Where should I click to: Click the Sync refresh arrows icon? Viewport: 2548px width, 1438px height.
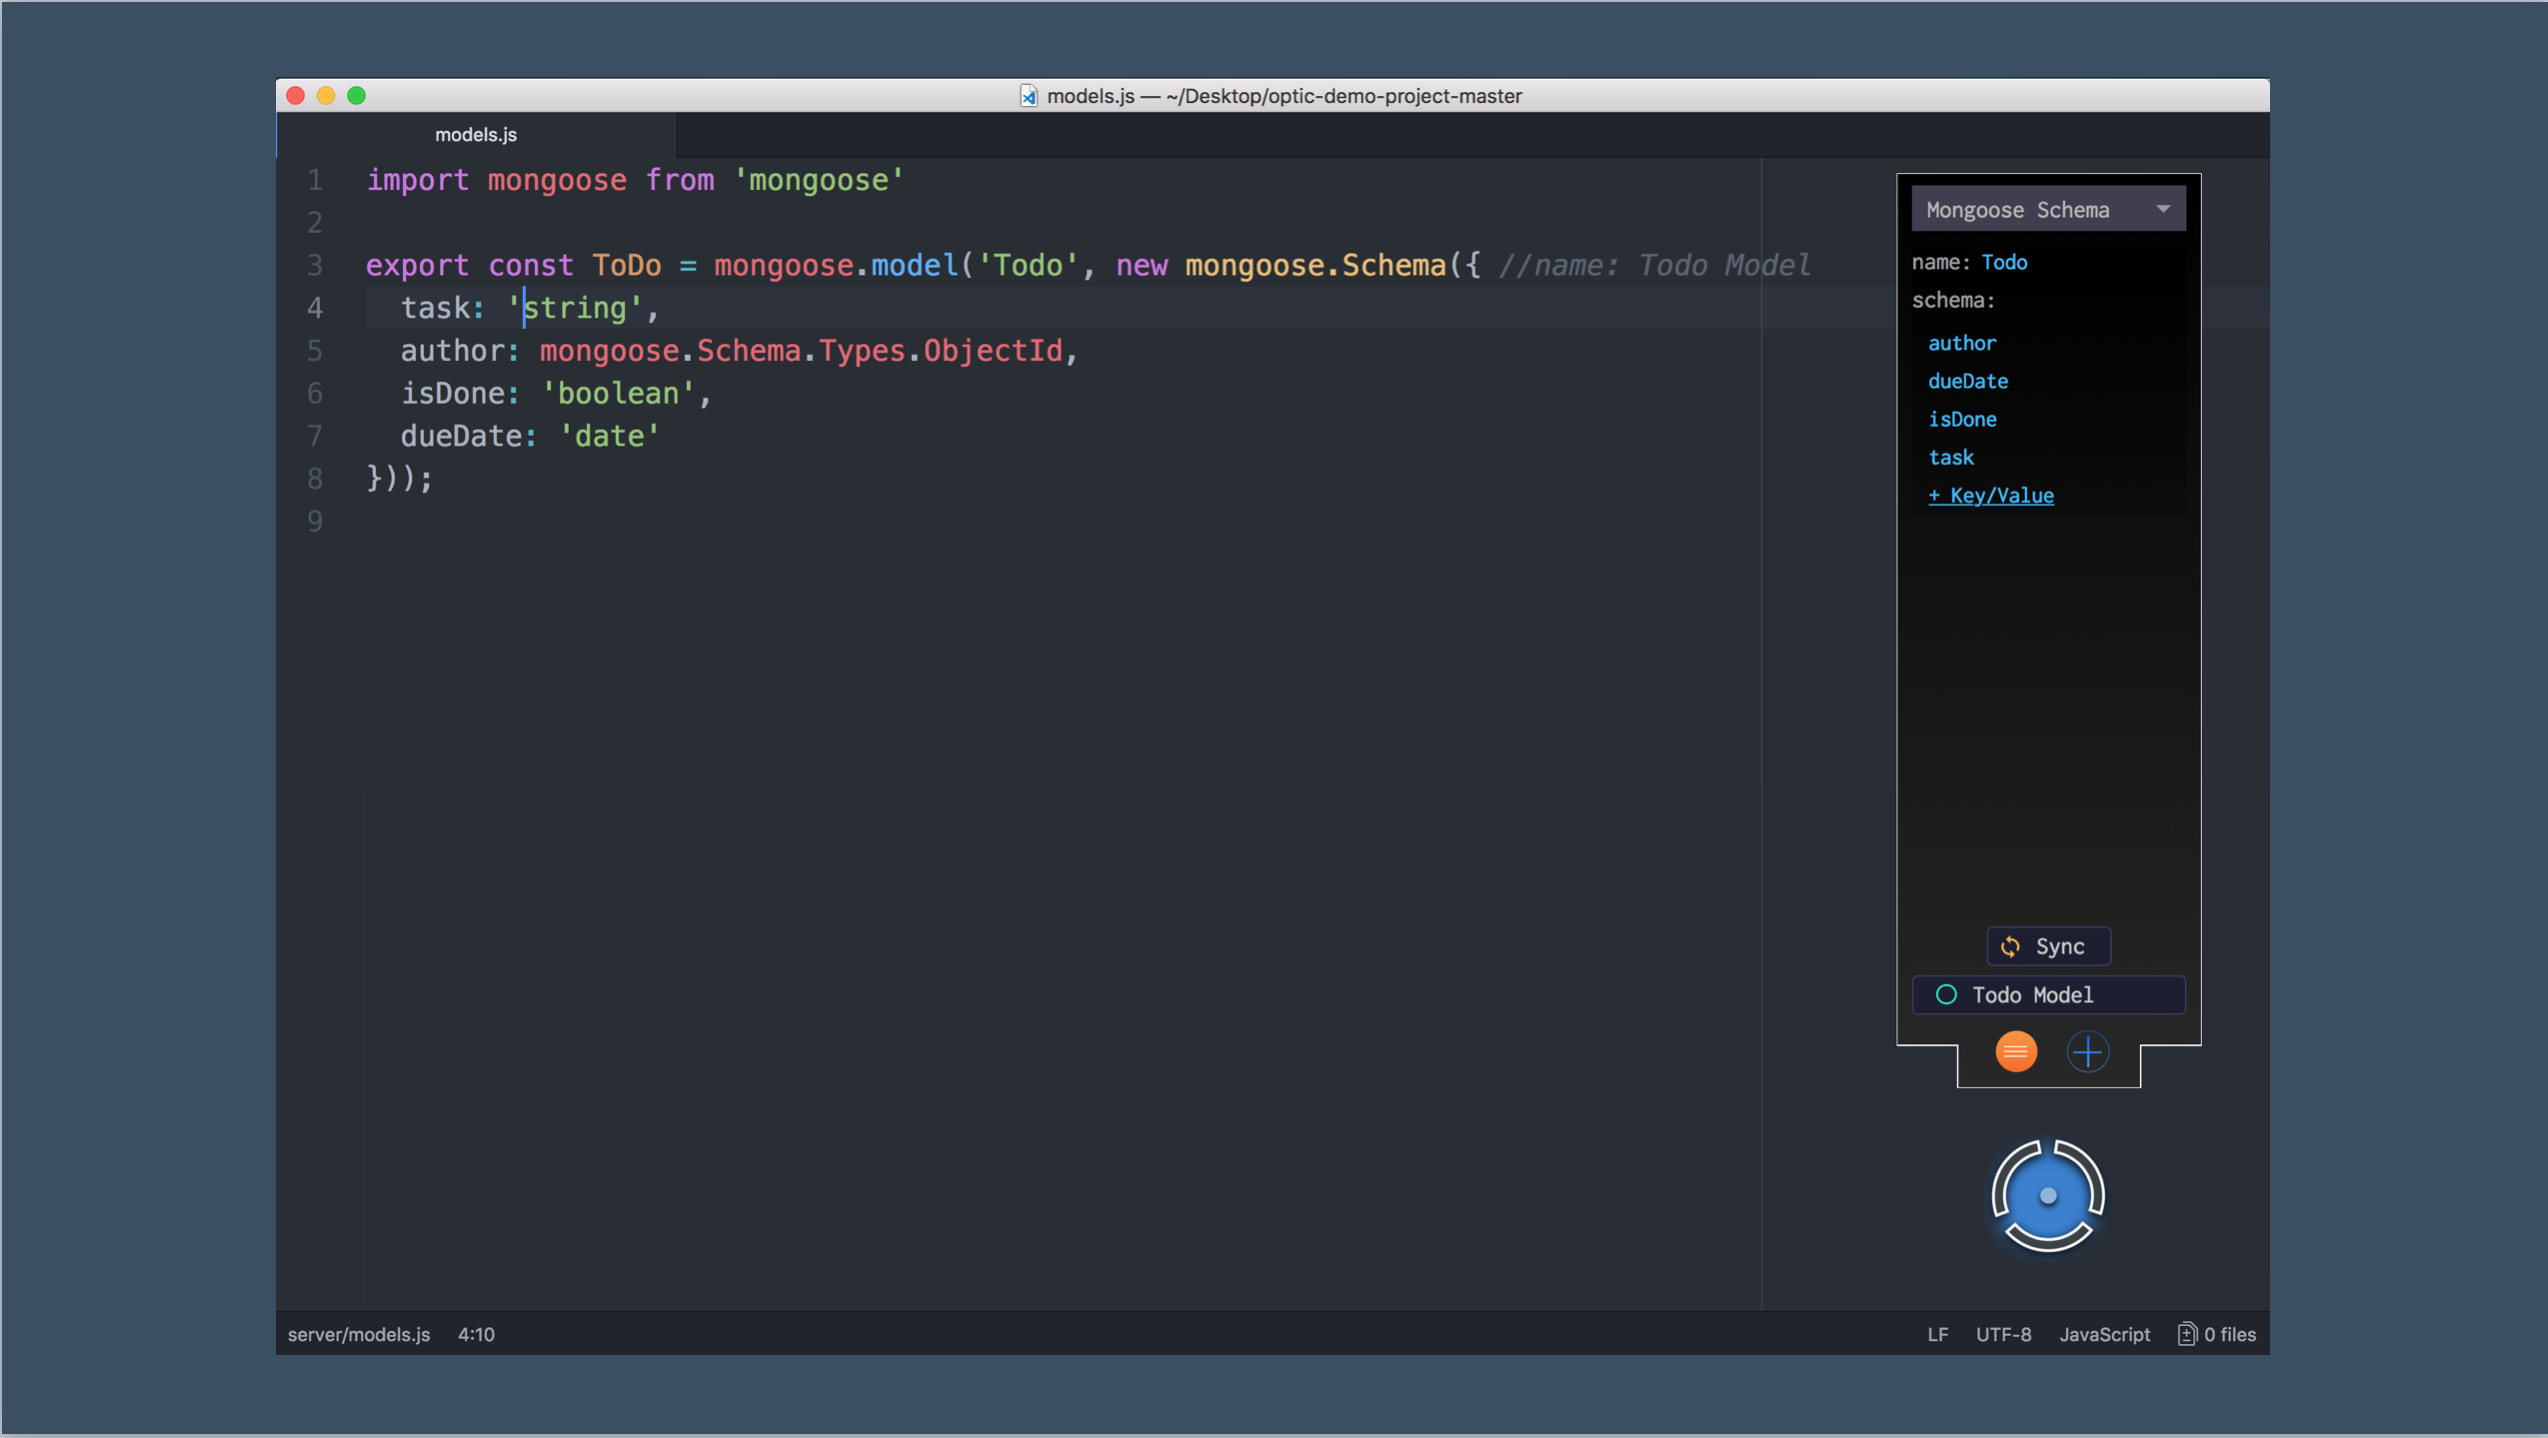[2010, 946]
